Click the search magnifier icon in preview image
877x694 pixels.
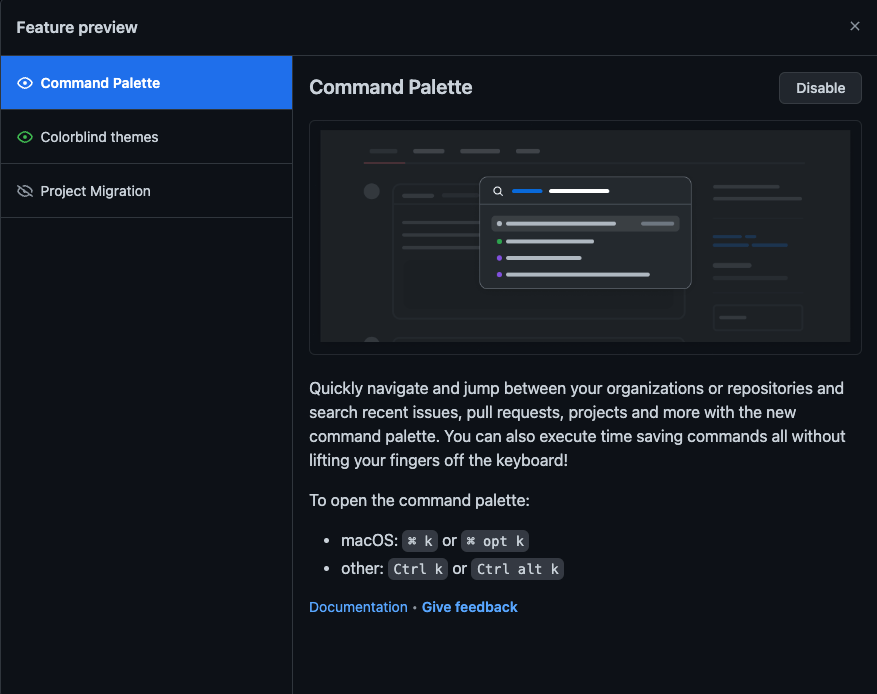click(x=498, y=191)
